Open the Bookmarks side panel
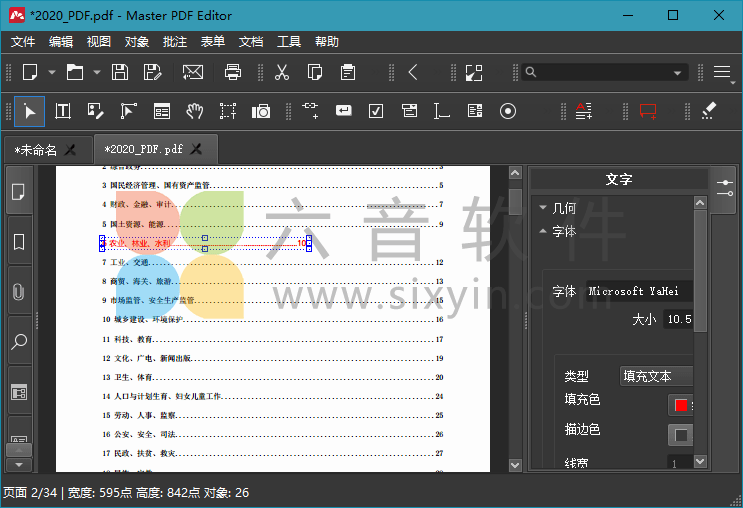The height and width of the screenshot is (508, 743). 19,242
